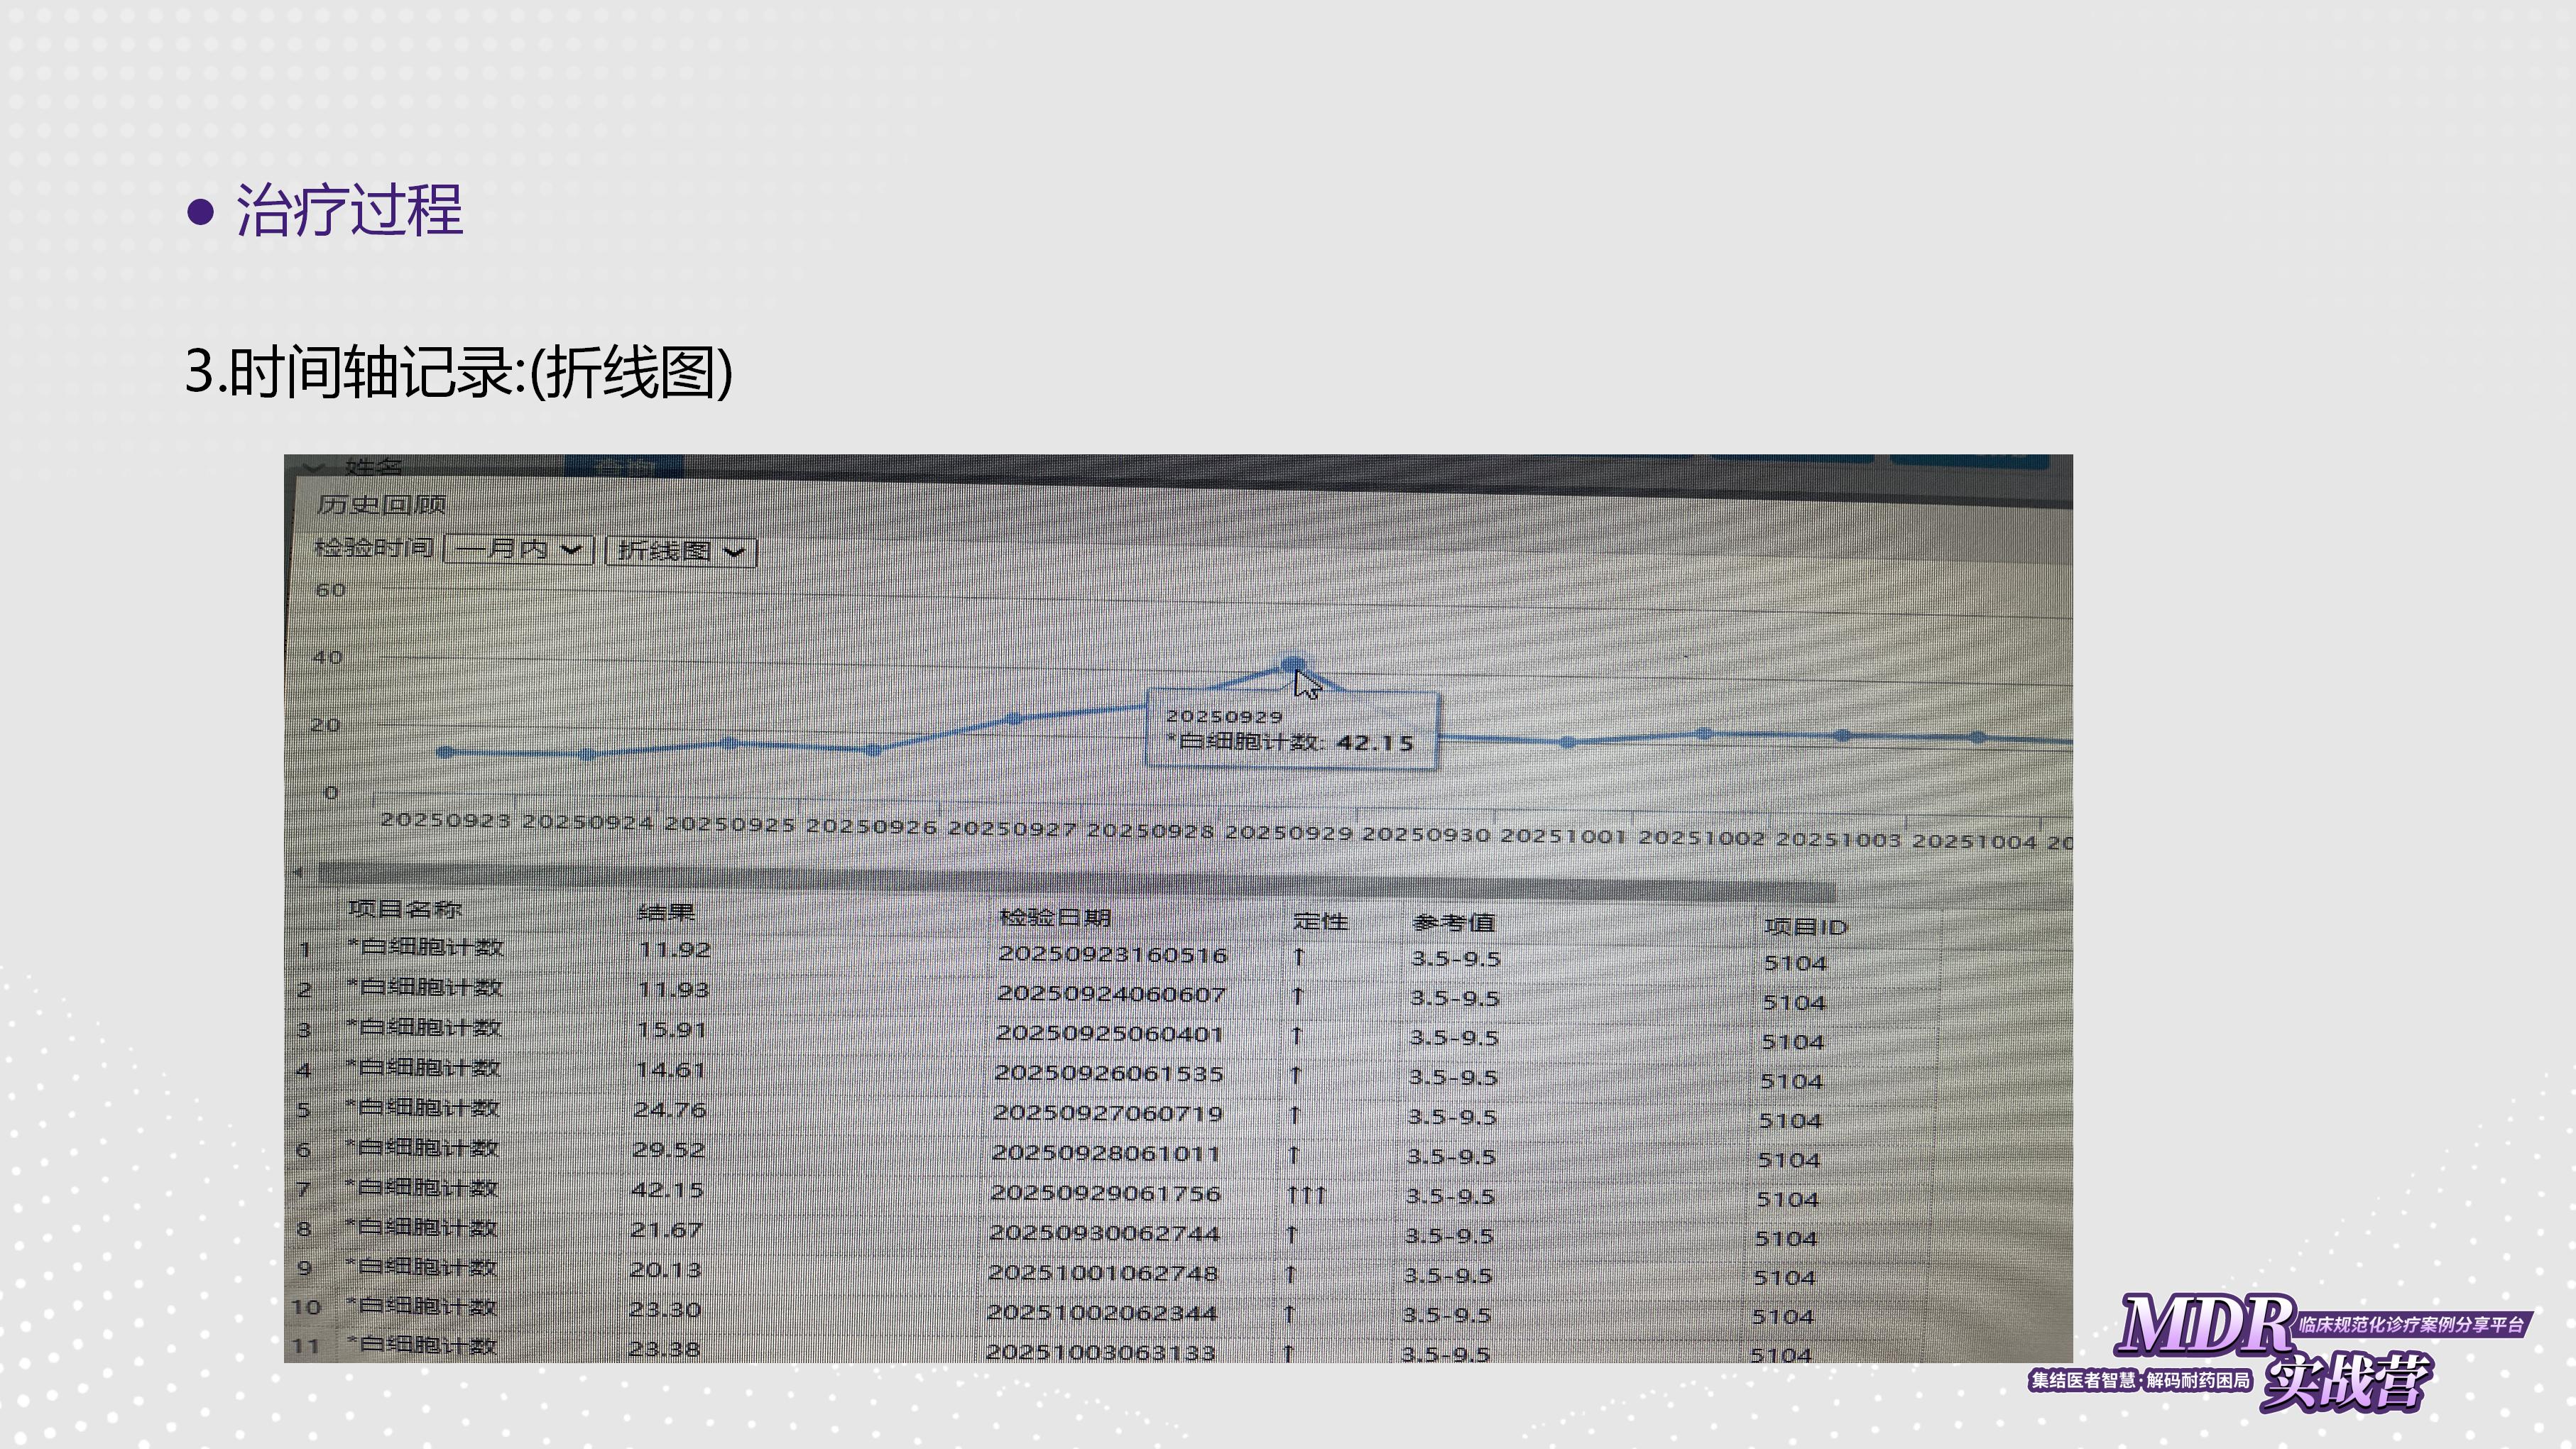Select row 1 with result 11.92
2576x1449 pixels.
[674, 949]
